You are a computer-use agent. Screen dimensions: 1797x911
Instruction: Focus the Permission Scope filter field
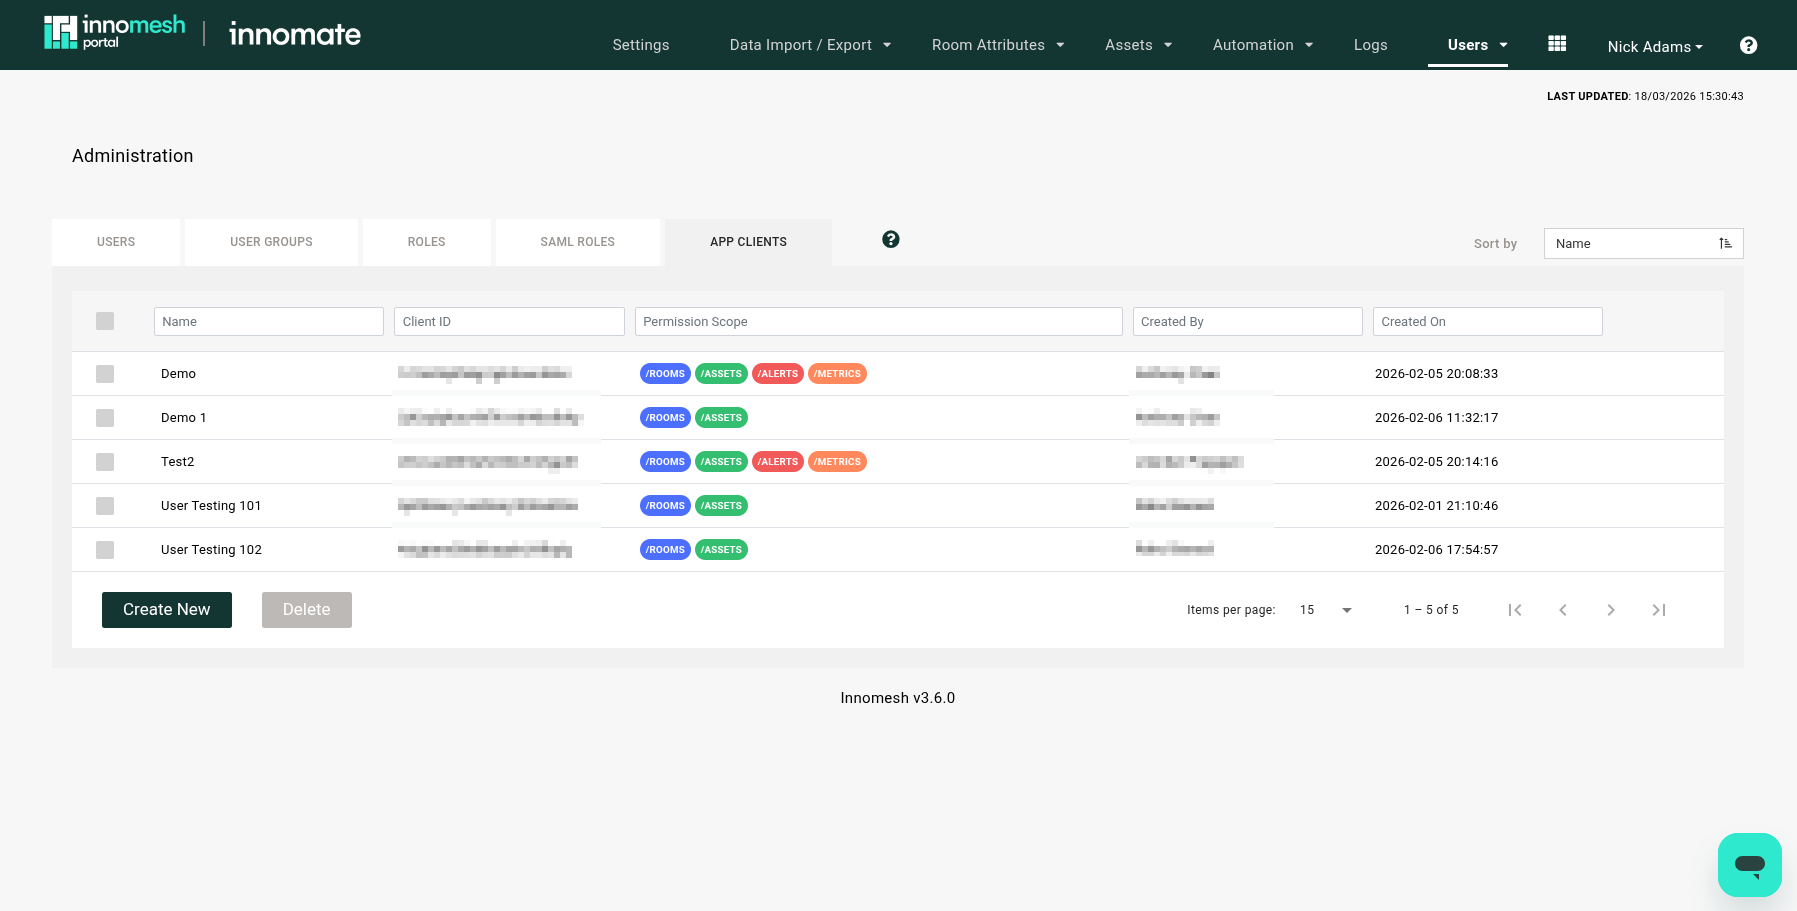878,321
